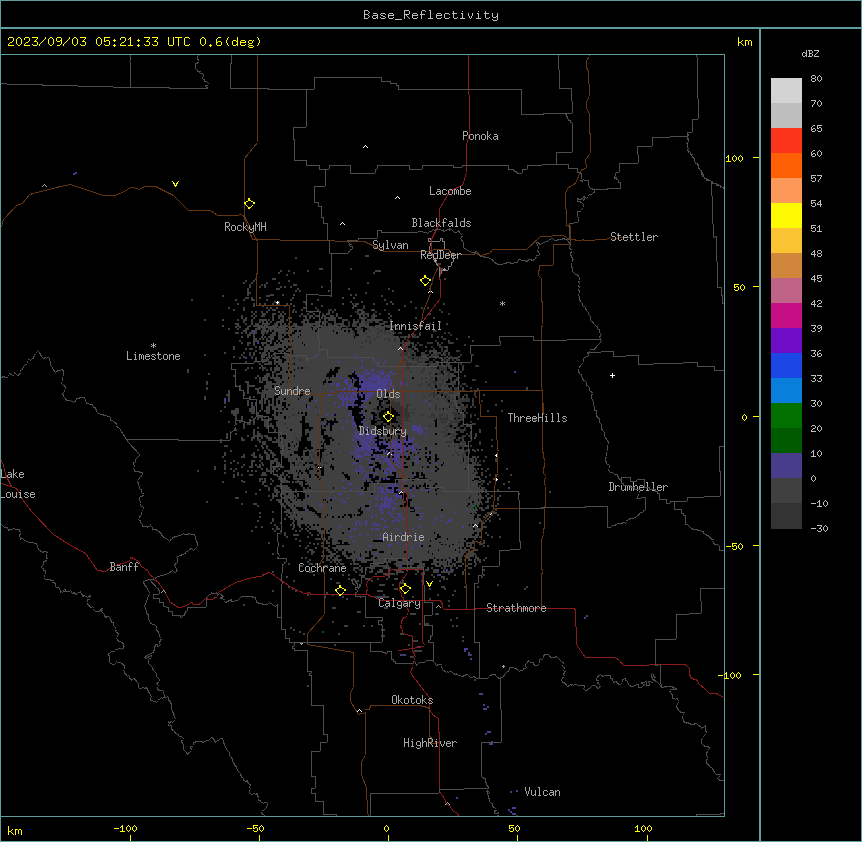The image size is (862, 842).
Task: Click the Sylvan label
Action: pos(390,245)
